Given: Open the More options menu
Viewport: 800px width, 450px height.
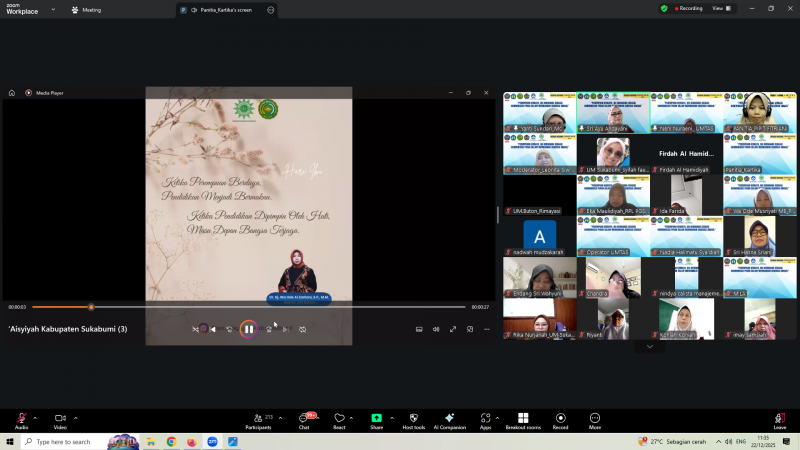Looking at the screenshot, I should [595, 418].
